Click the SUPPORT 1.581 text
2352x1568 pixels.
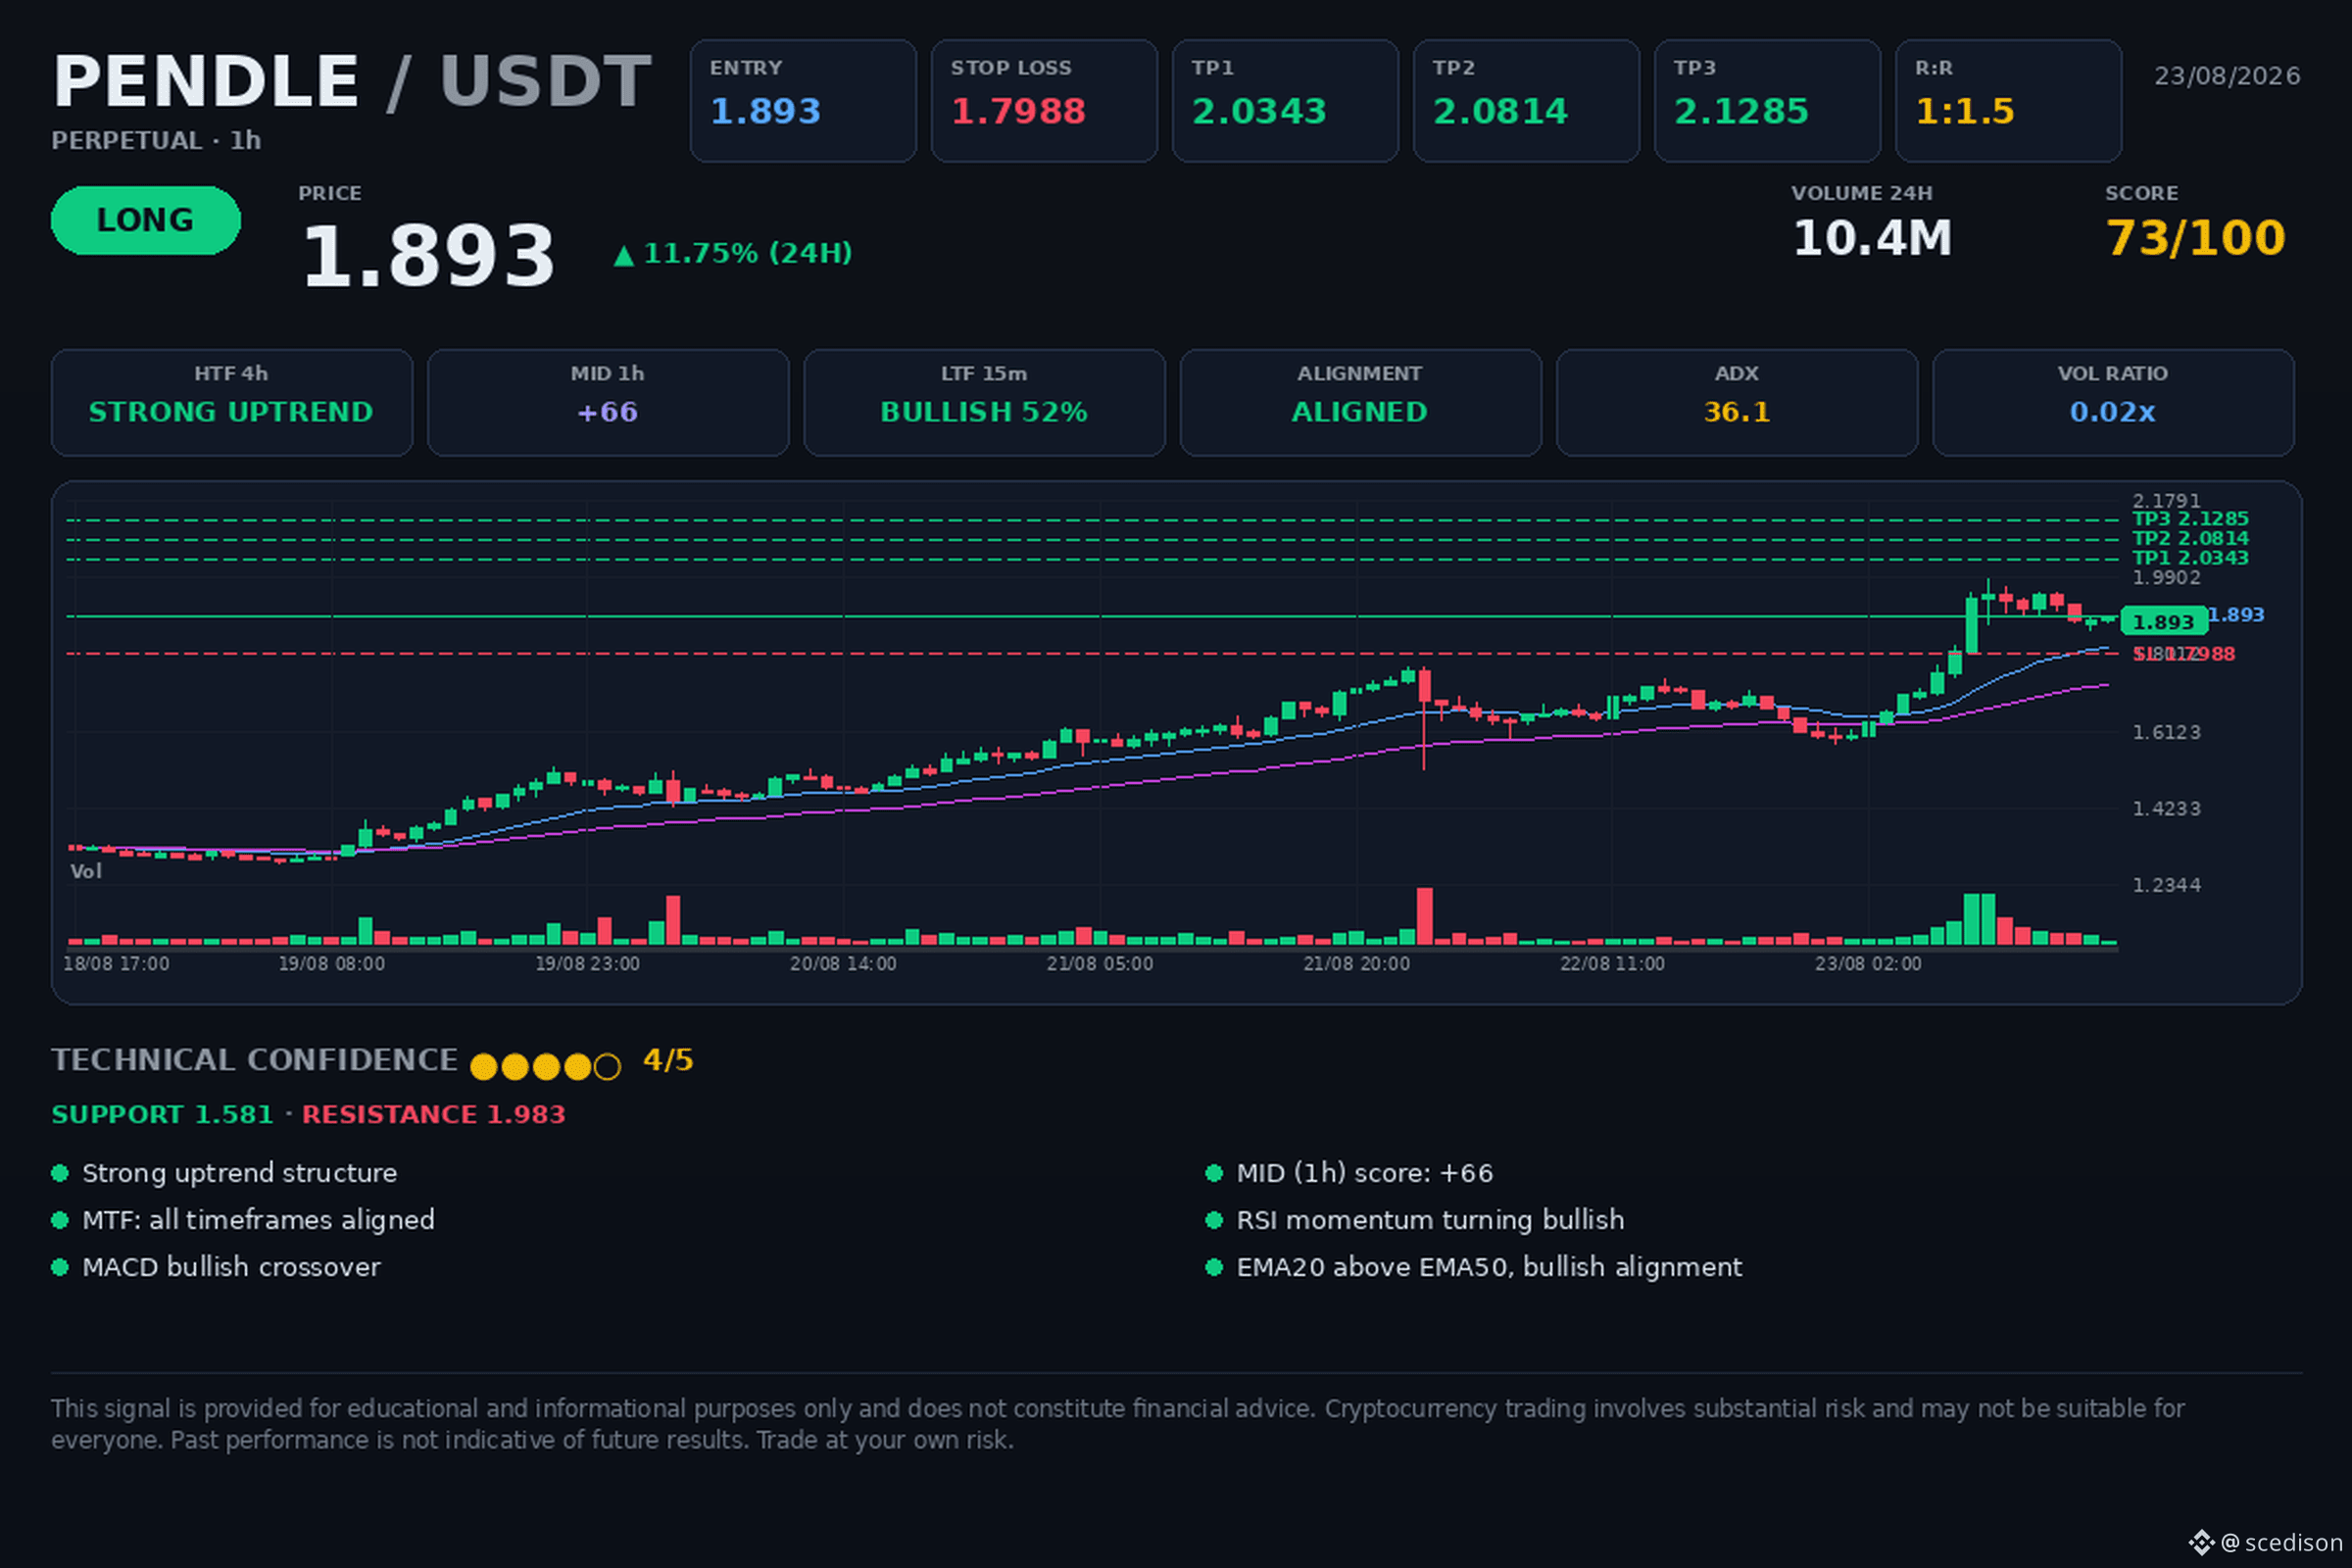(162, 1114)
